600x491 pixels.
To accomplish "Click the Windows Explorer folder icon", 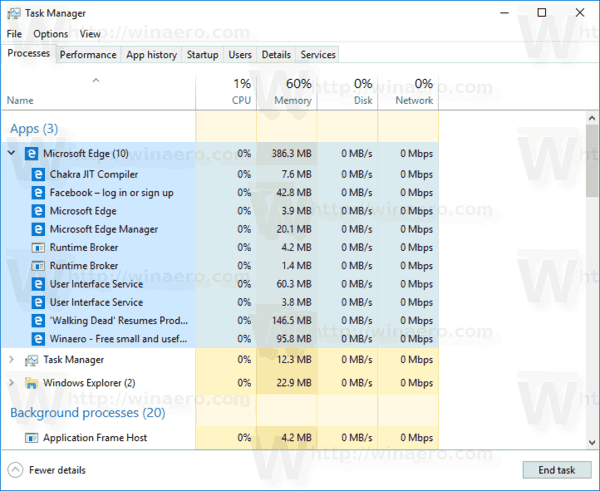I will (31, 383).
